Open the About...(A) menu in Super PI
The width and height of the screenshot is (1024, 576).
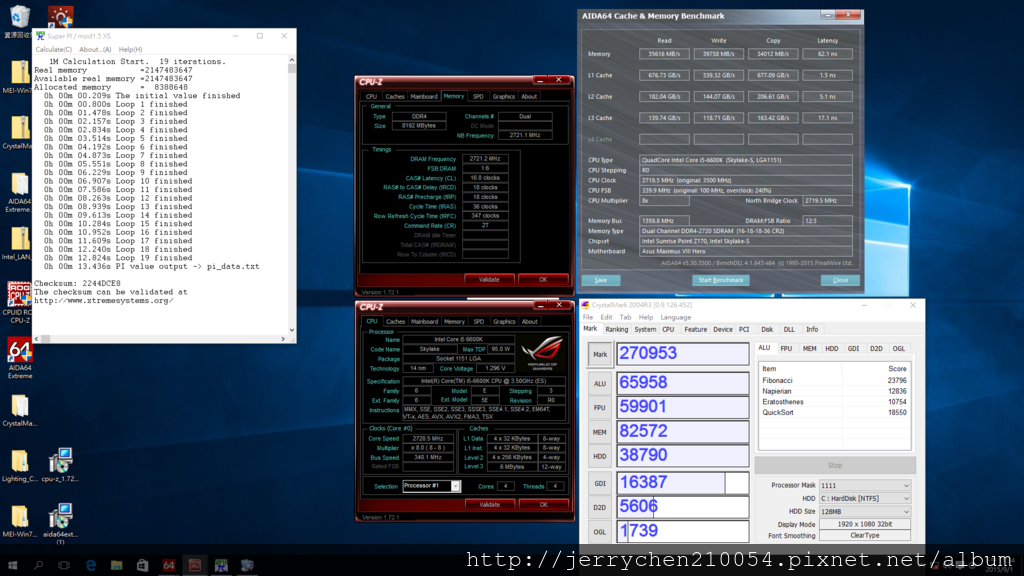click(95, 50)
